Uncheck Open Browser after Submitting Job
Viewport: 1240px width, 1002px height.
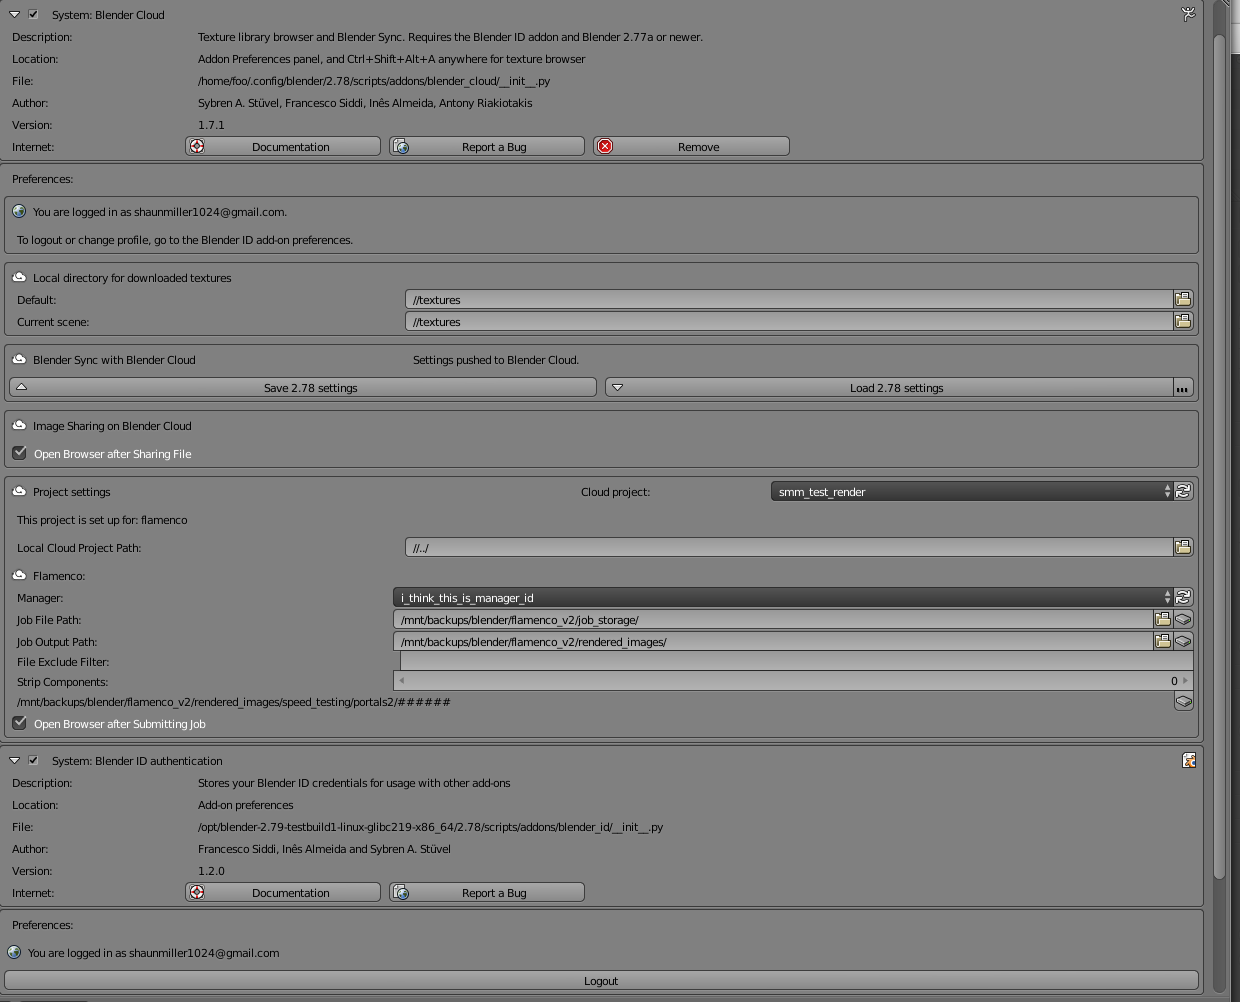(19, 723)
